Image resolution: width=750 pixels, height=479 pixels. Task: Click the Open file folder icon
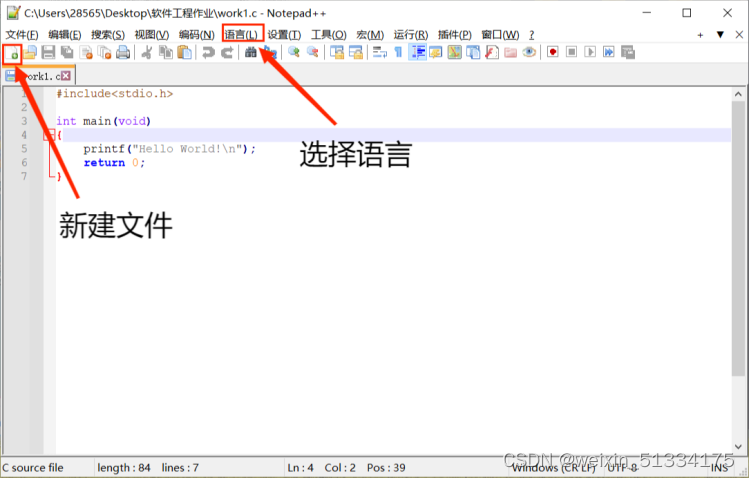[x=30, y=52]
